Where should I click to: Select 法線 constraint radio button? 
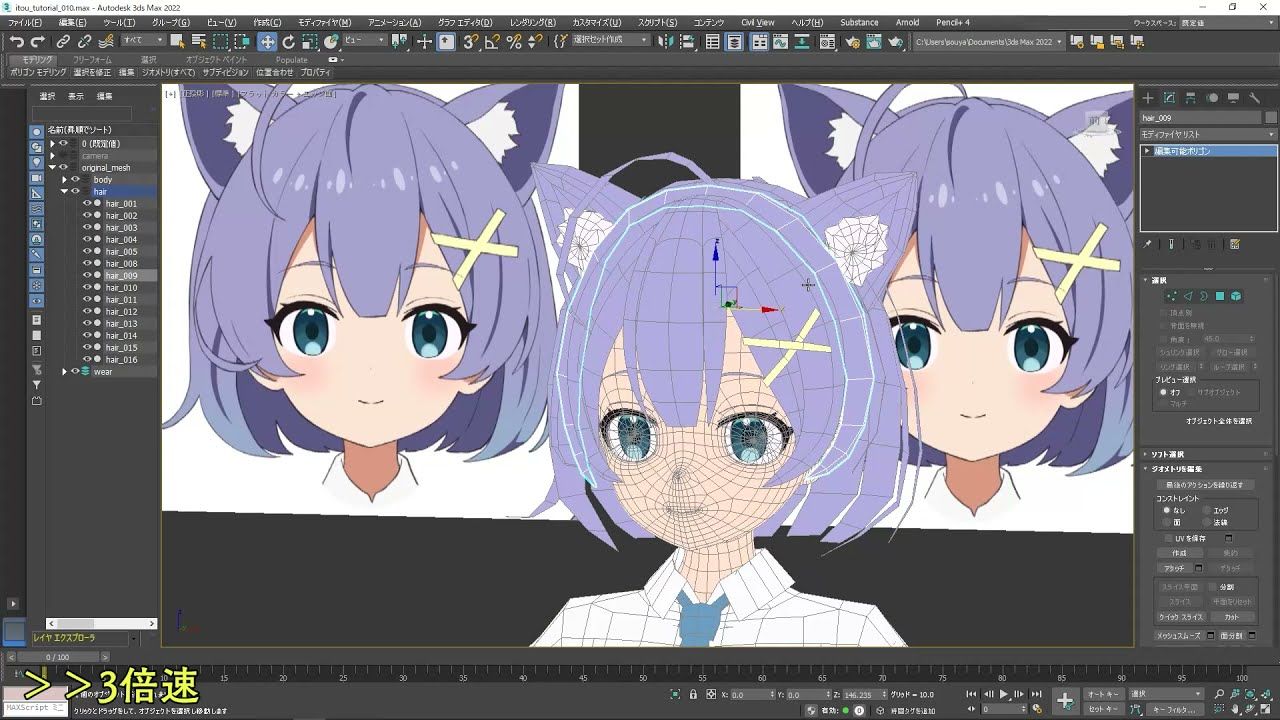click(x=1208, y=522)
